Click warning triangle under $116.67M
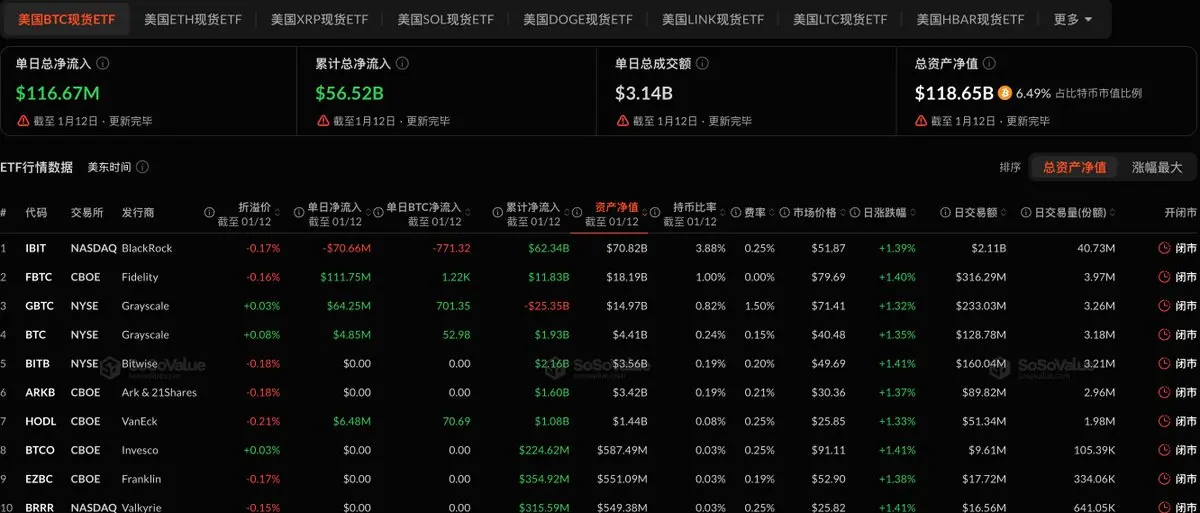1200x513 pixels. (23, 120)
